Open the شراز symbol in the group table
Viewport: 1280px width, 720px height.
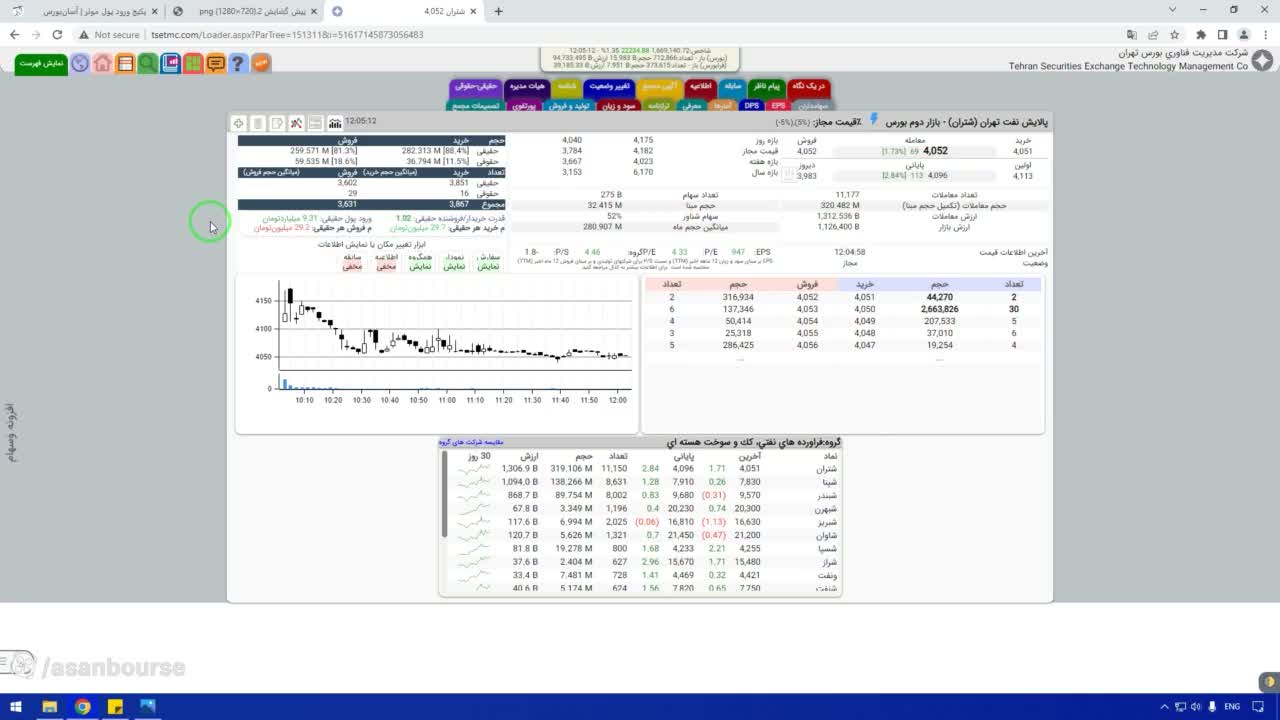pos(829,562)
